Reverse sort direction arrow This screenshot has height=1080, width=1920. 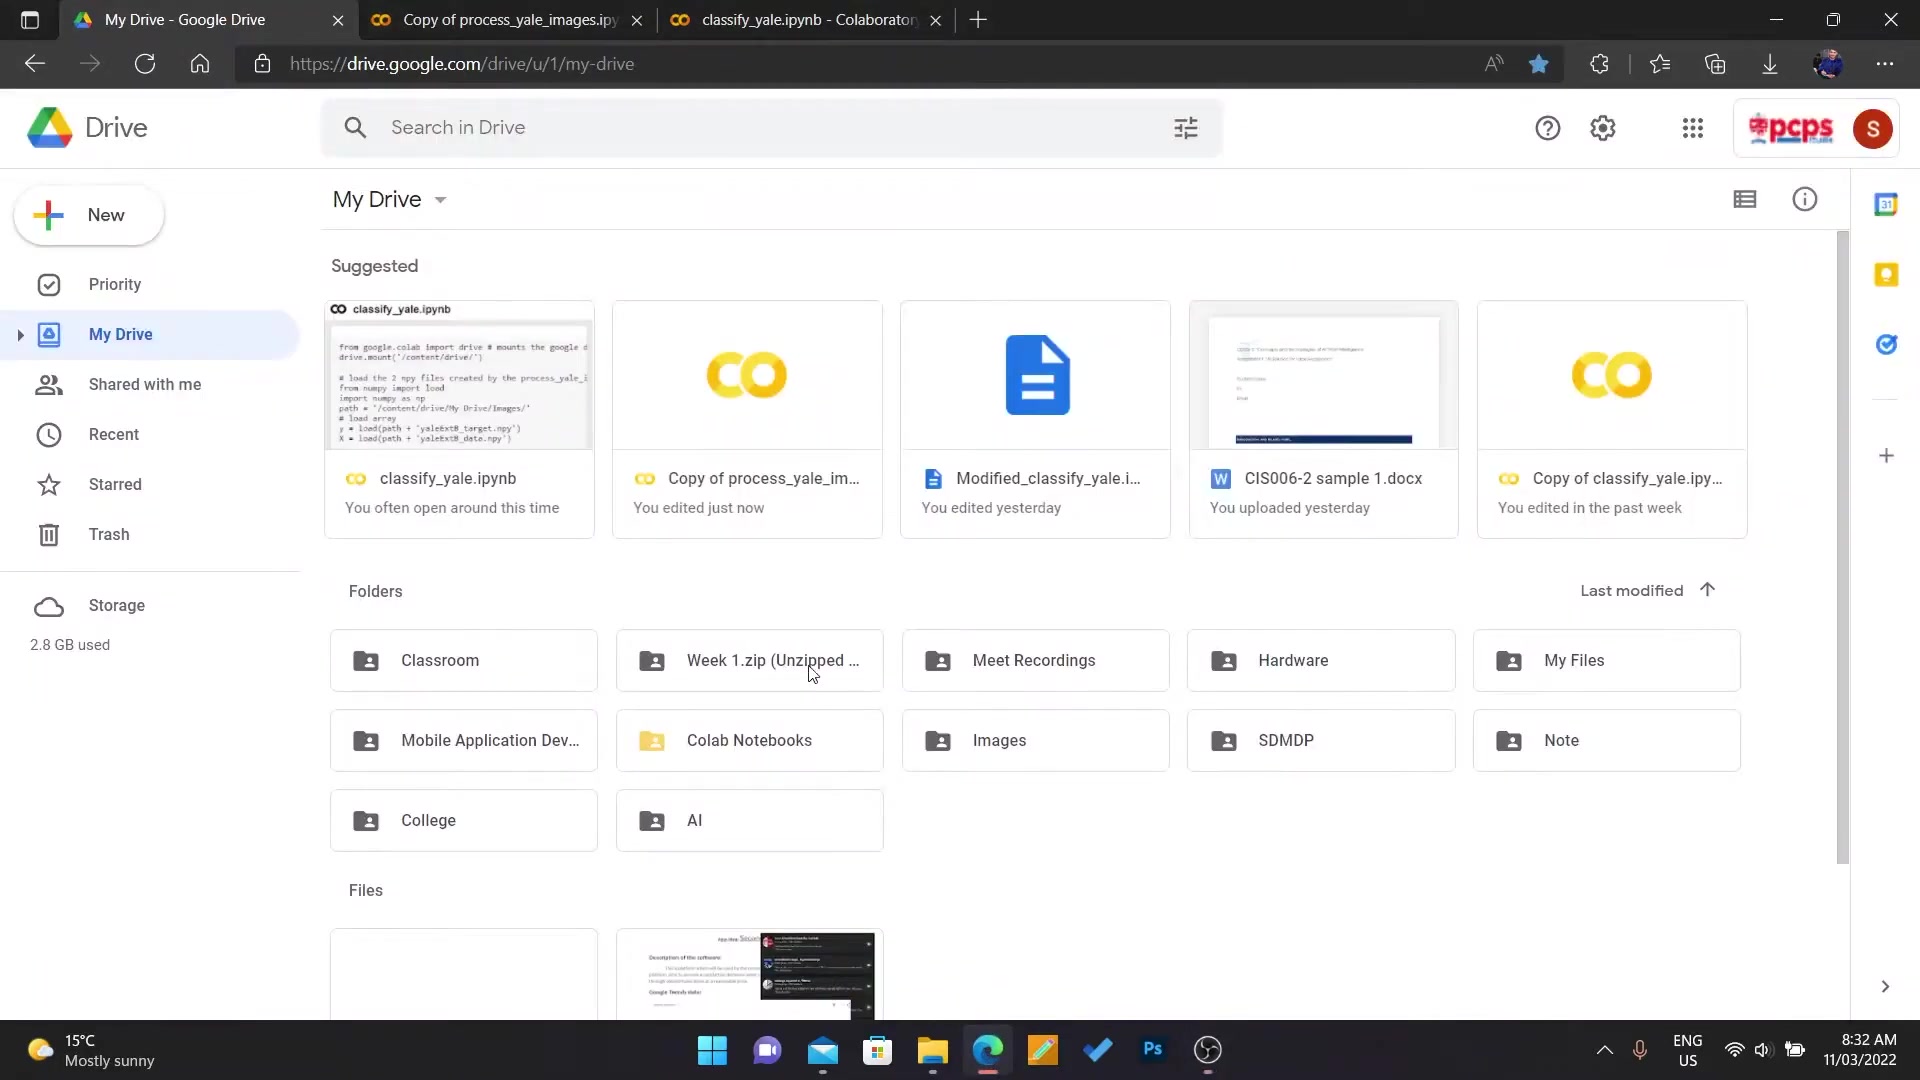(x=1707, y=590)
